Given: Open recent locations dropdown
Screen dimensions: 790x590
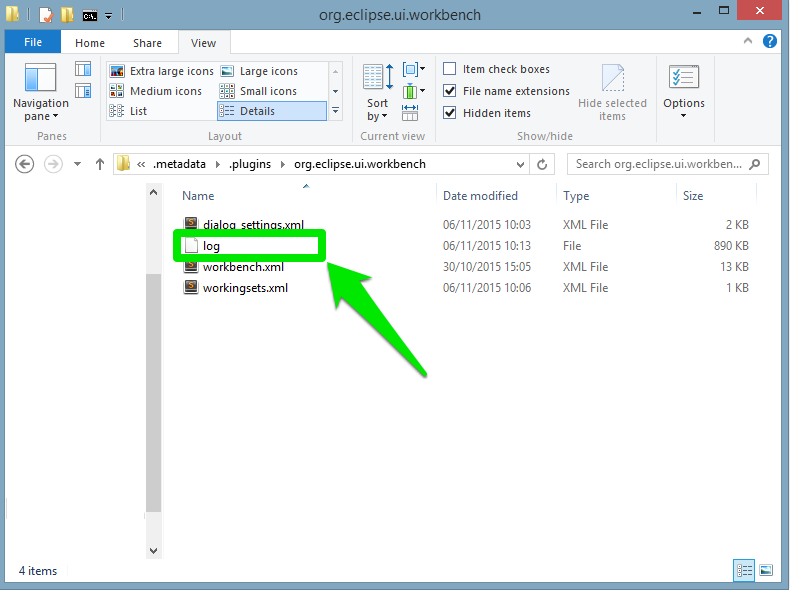Looking at the screenshot, I should click(x=78, y=164).
